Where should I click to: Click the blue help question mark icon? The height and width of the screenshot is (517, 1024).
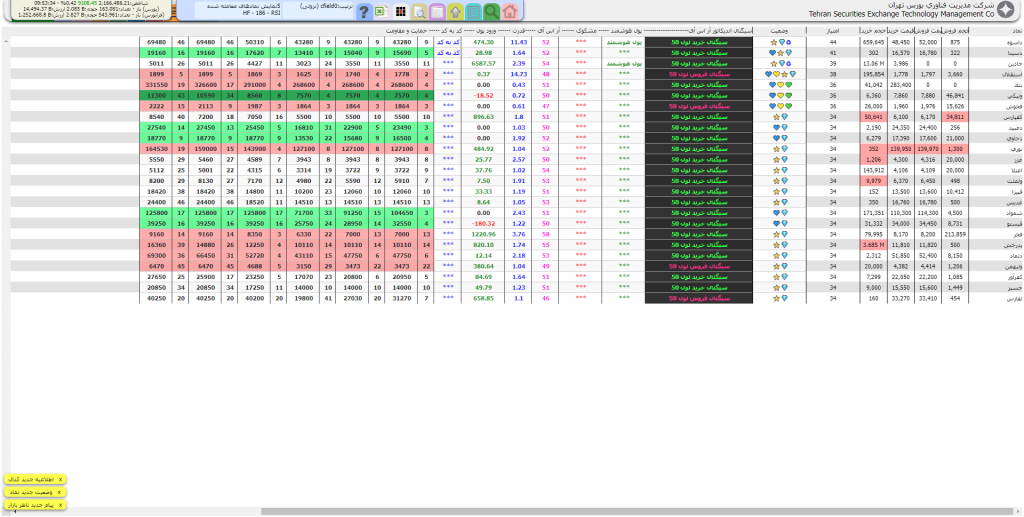(364, 12)
